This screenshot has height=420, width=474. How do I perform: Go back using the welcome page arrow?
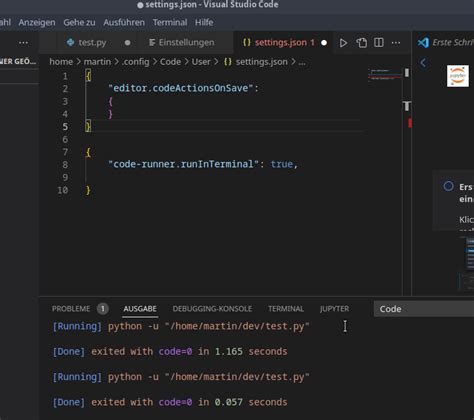(x=423, y=63)
